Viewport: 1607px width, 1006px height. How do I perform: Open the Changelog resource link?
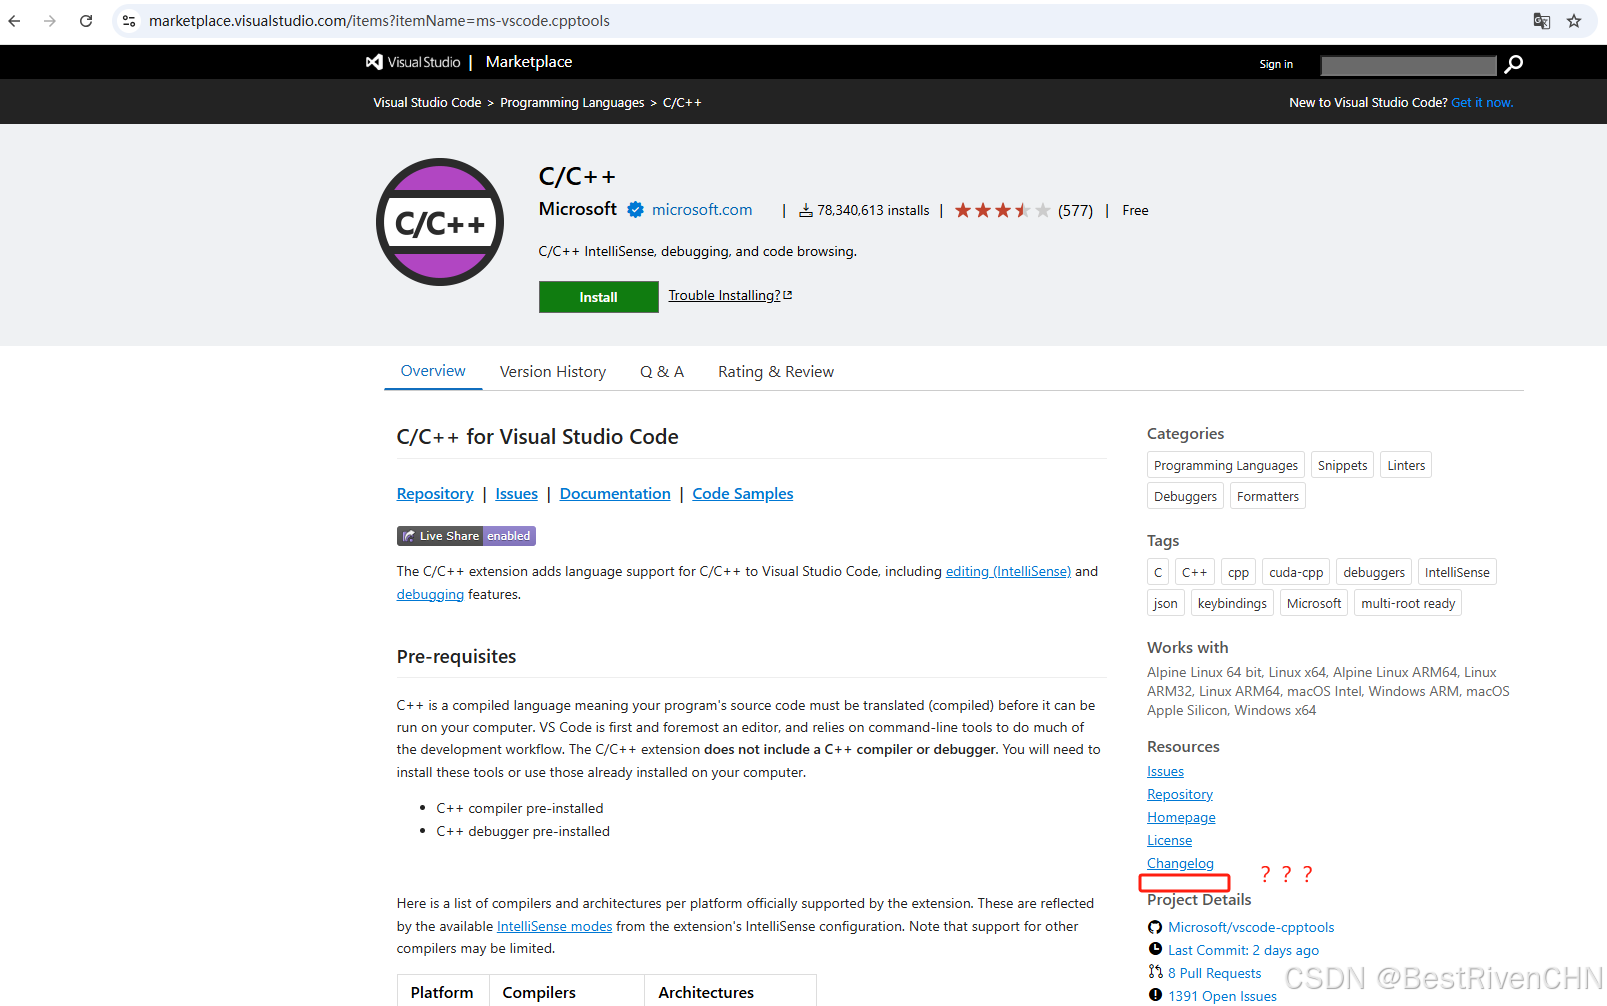1180,863
